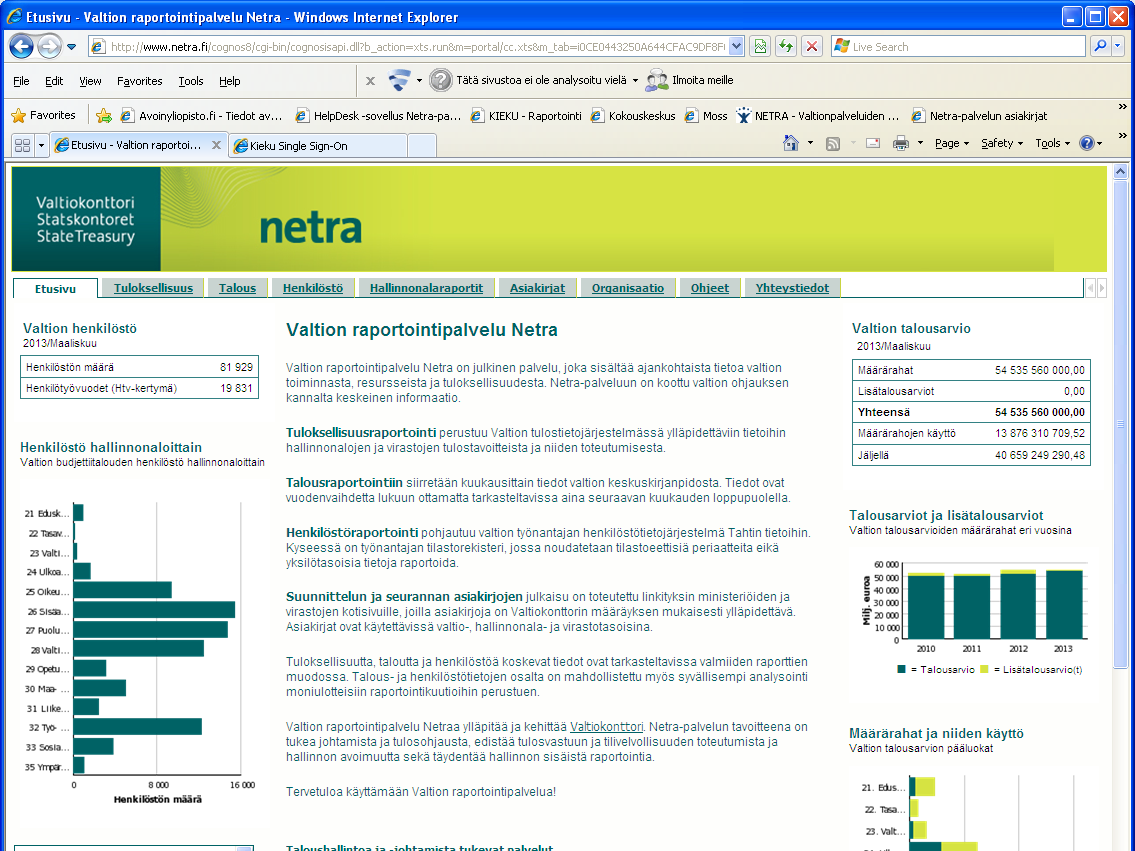Click the Talousarvio legend color swatch
Screen dimensions: 1135x851
(901, 669)
